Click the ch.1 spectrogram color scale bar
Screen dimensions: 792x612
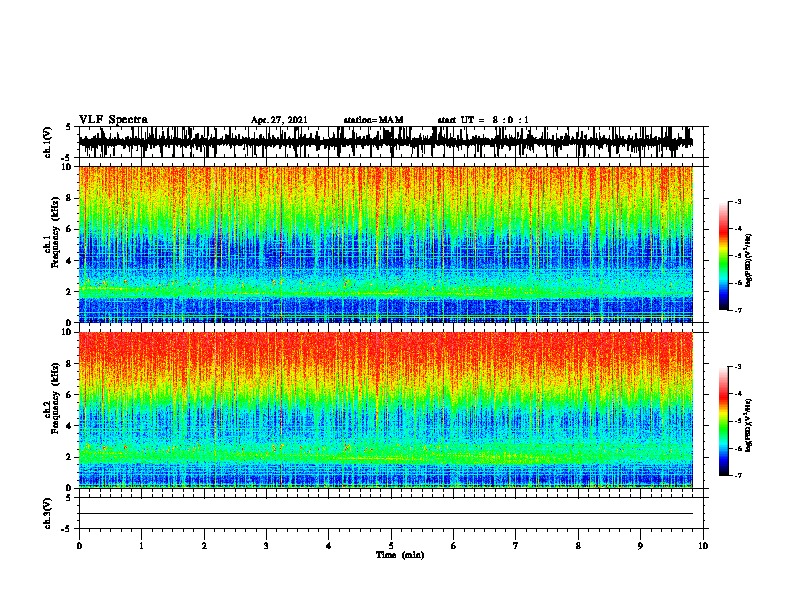click(x=724, y=256)
